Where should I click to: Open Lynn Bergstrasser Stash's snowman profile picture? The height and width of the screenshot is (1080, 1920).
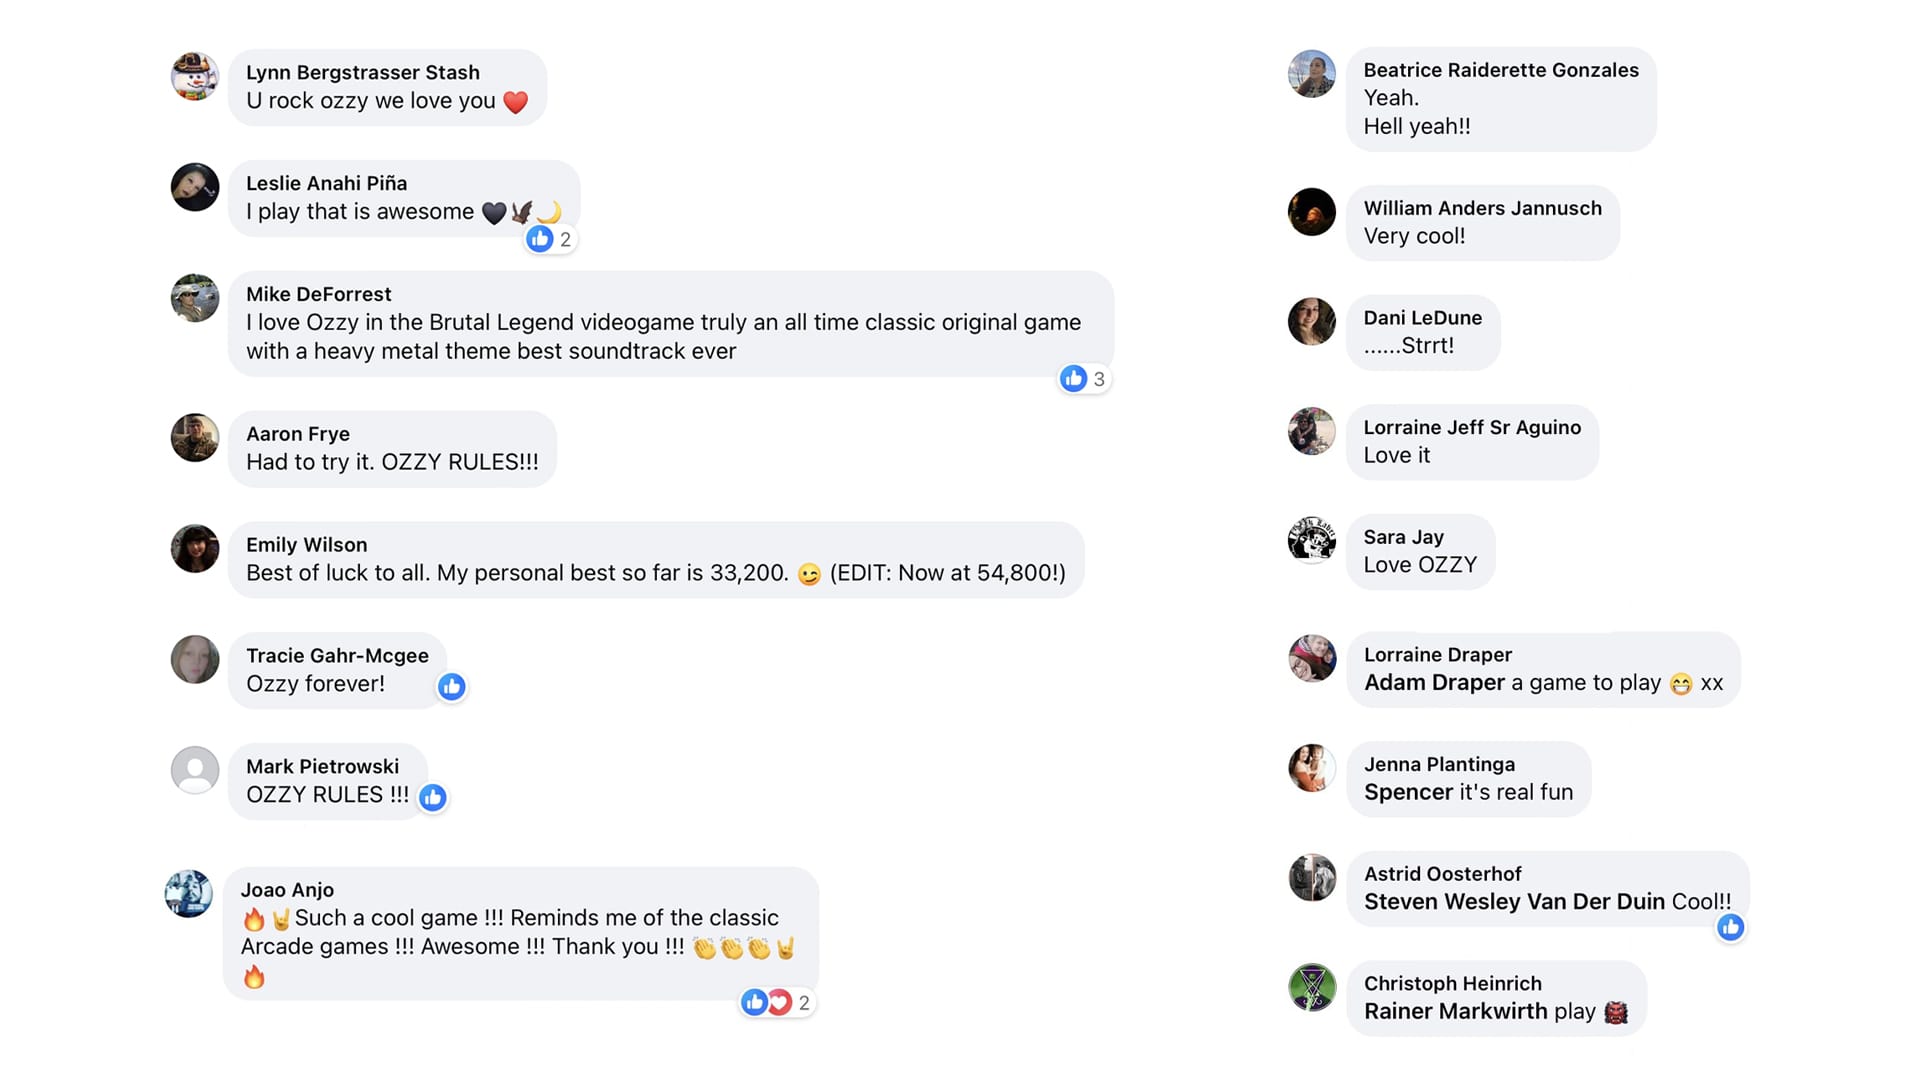point(195,77)
